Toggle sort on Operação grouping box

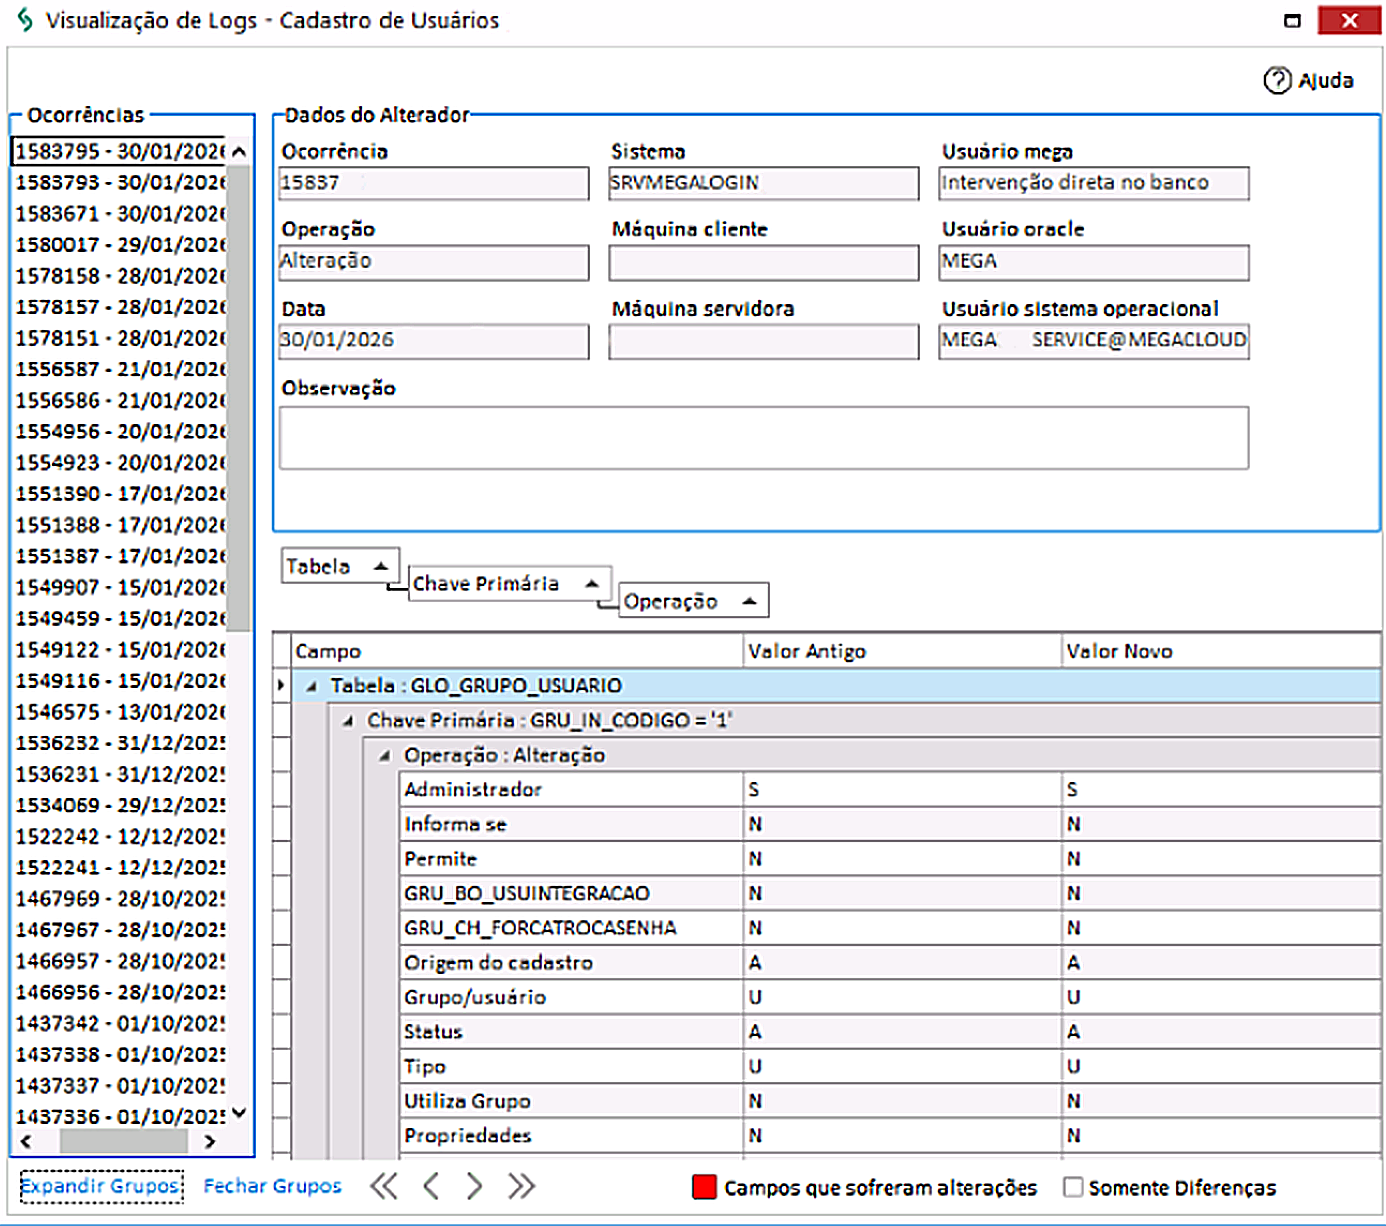693,601
